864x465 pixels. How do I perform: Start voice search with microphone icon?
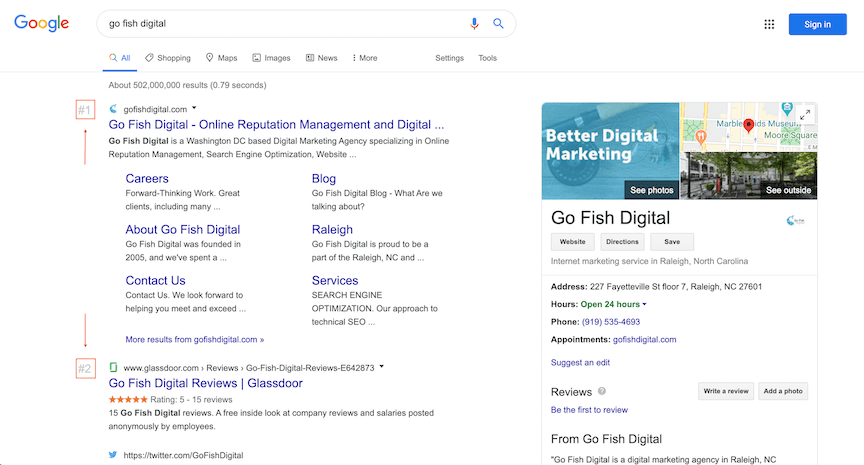click(474, 24)
